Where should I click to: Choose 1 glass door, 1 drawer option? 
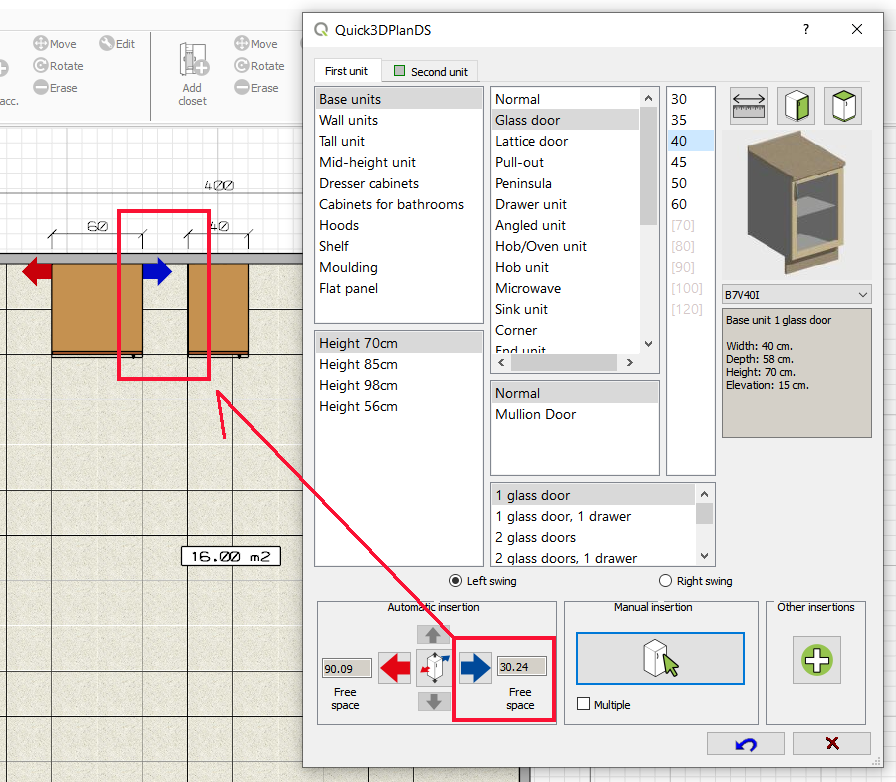pos(593,516)
